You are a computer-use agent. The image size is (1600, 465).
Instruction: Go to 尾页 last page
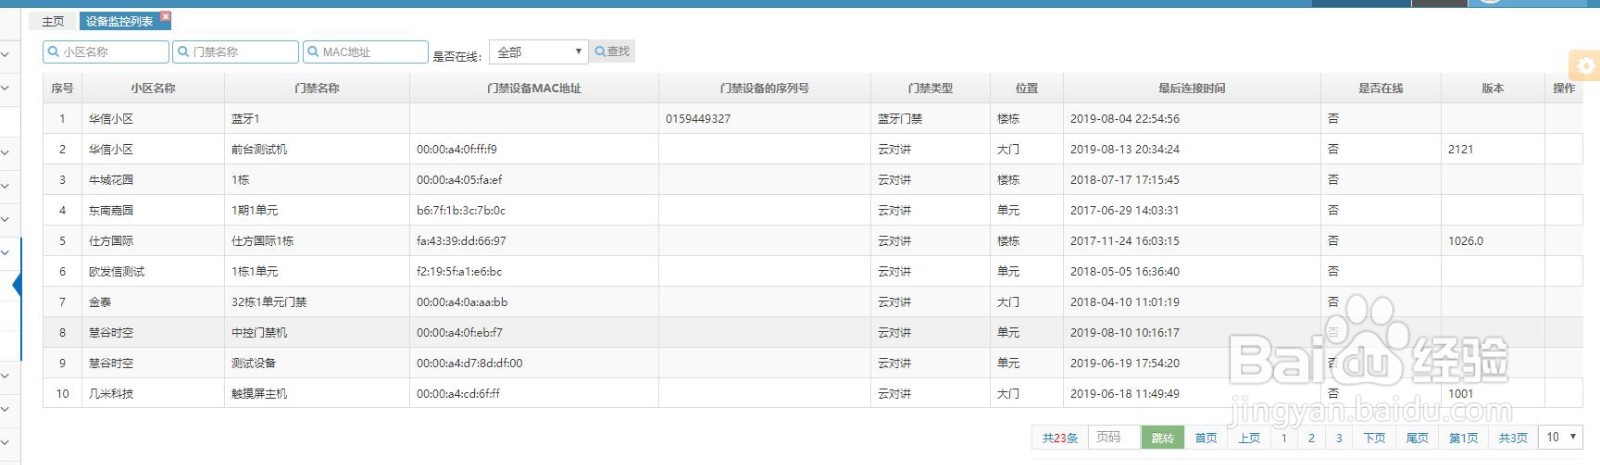(1417, 438)
